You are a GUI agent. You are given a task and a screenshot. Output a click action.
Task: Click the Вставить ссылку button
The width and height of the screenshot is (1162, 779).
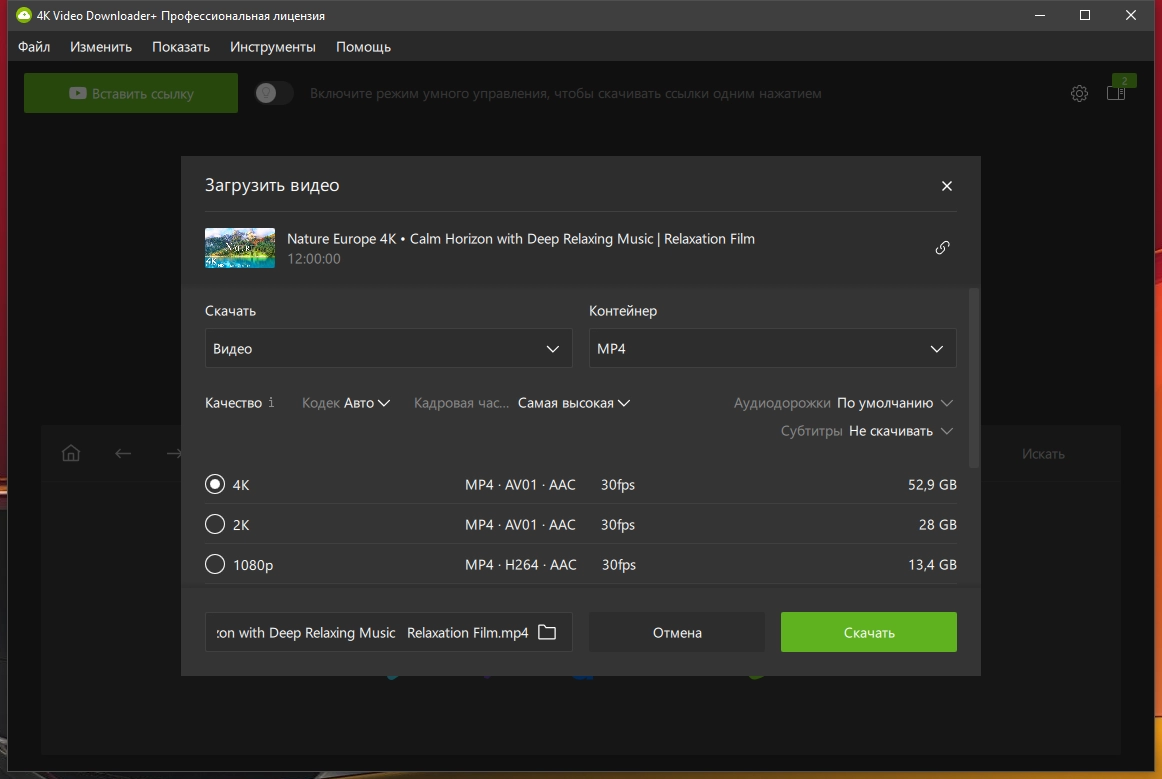coord(130,93)
